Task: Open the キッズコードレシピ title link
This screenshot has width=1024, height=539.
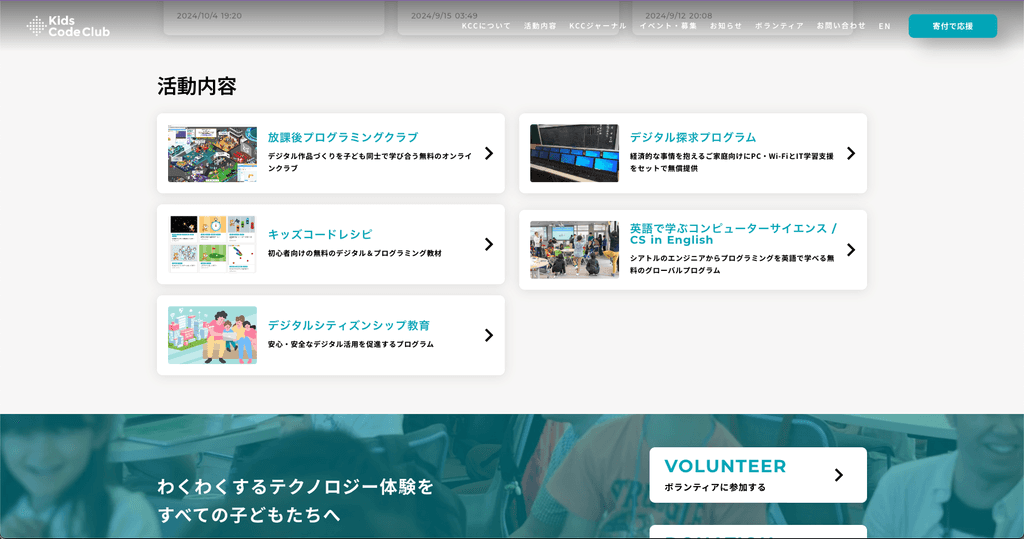Action: pos(320,234)
